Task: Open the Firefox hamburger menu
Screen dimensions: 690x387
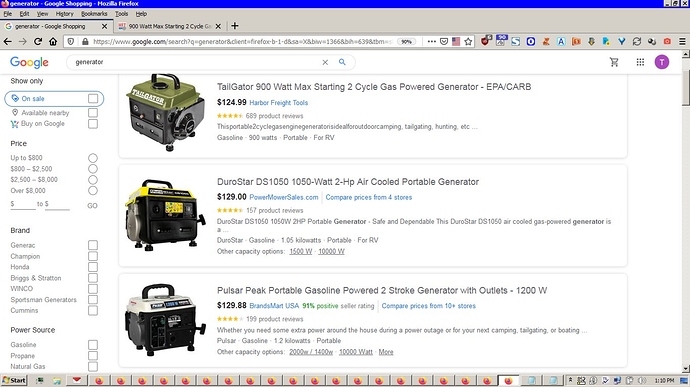Action: 682,41
